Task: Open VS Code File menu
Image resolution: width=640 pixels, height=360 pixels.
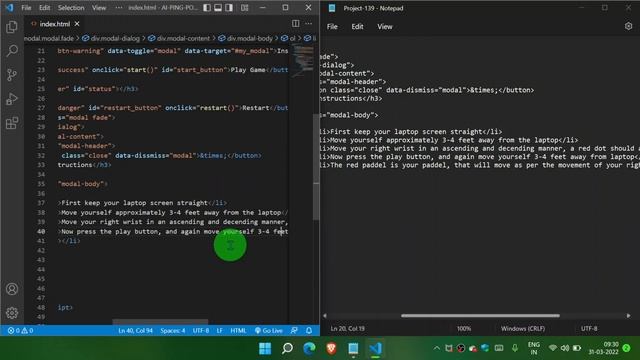Action: (x=26, y=8)
